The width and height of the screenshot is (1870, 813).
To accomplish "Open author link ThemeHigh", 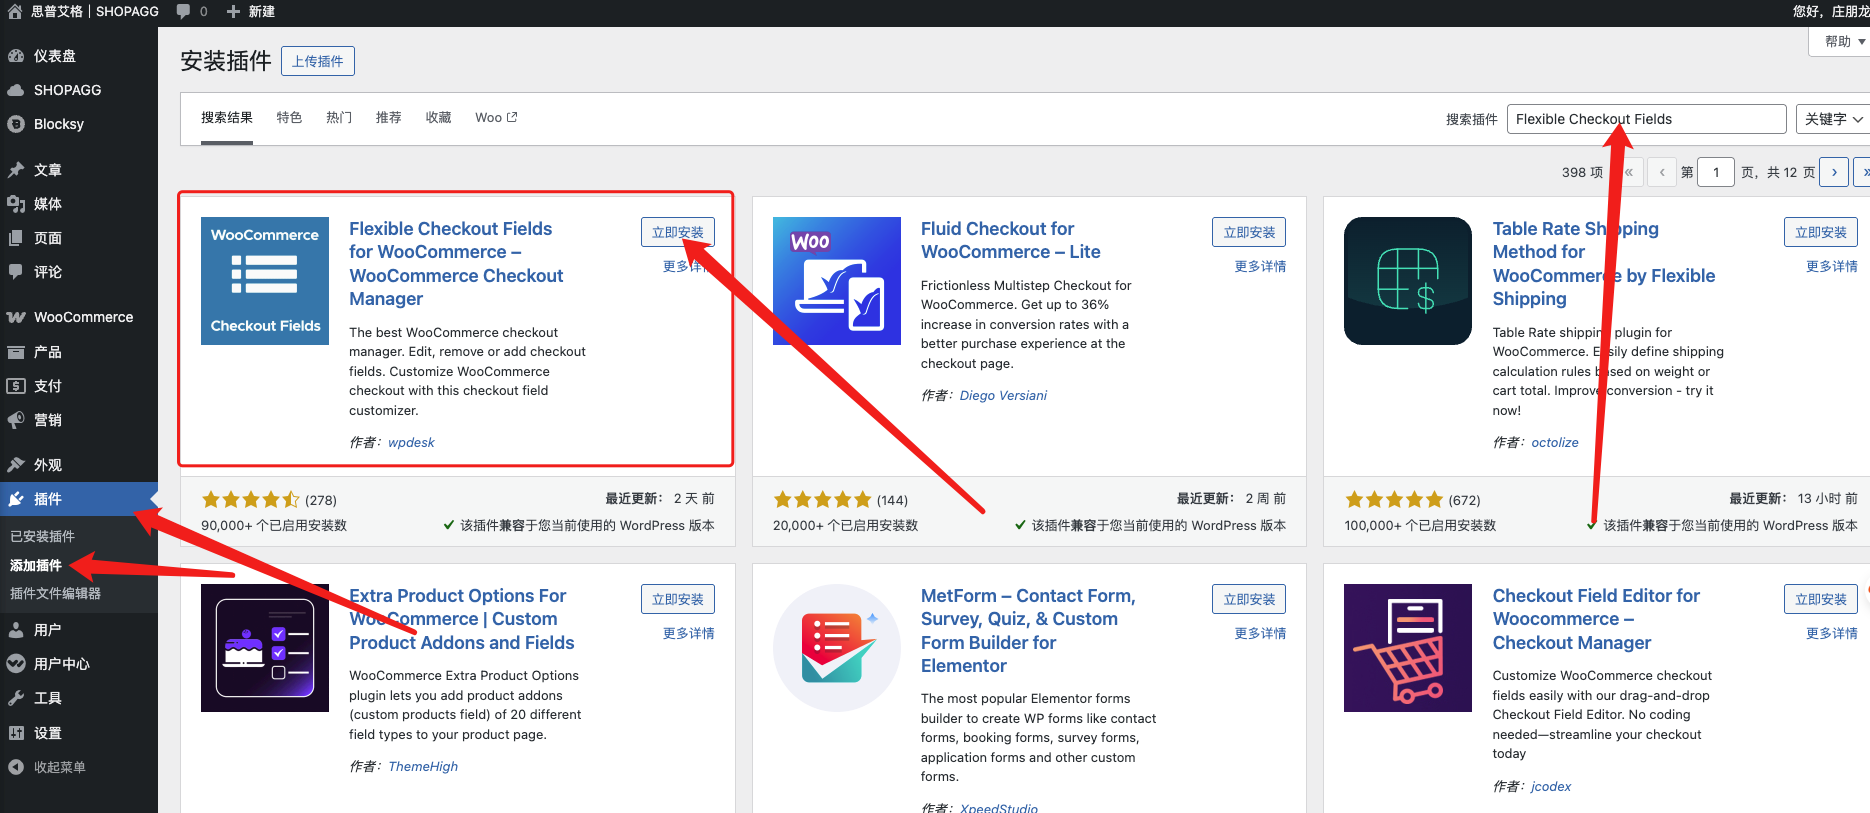I will (423, 766).
